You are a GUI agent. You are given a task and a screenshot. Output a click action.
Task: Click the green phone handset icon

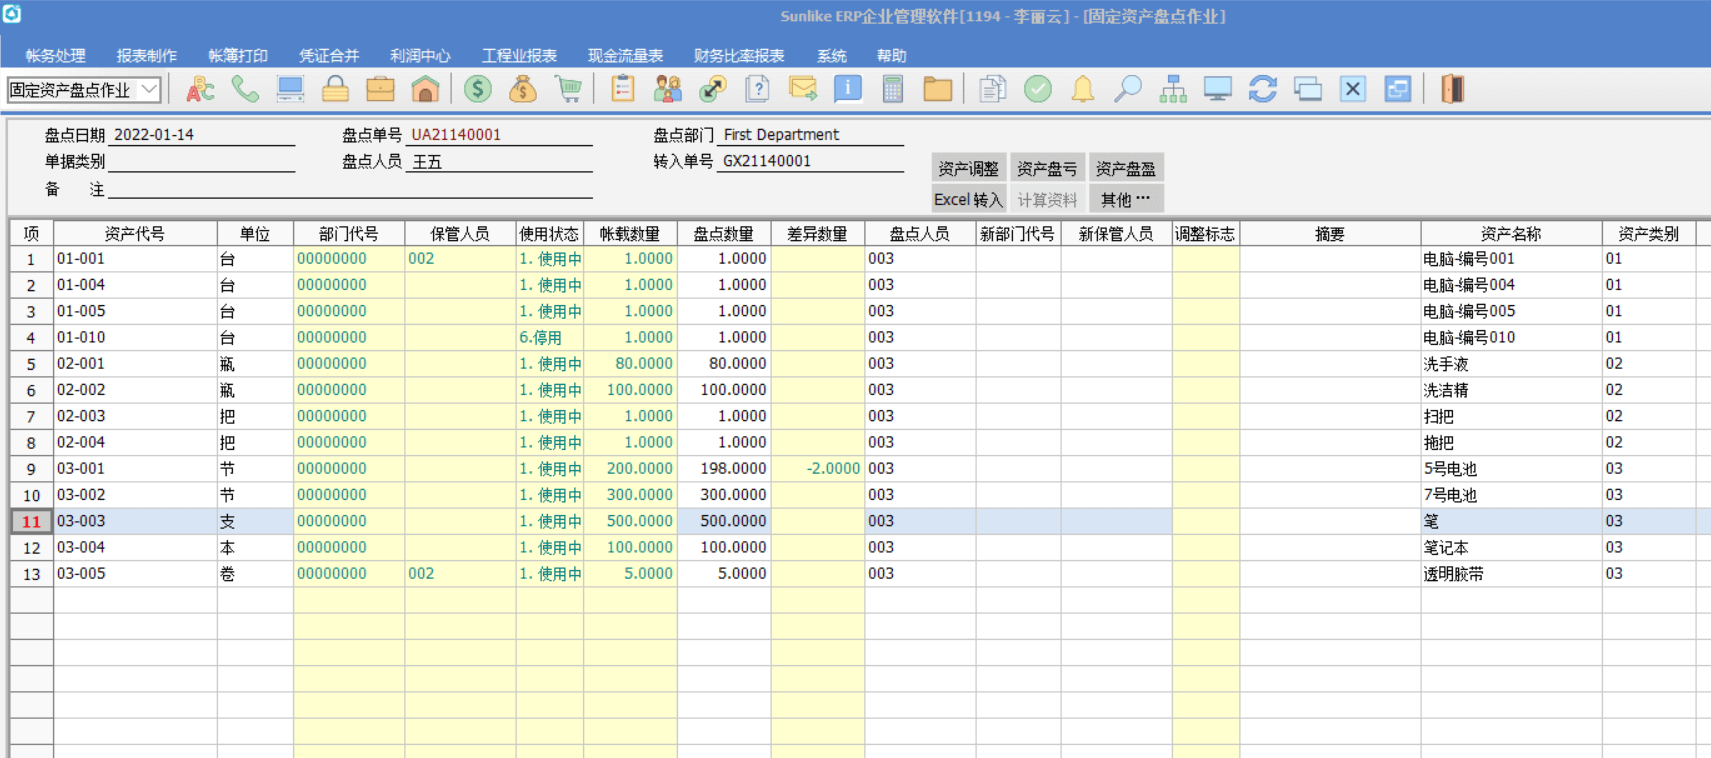coord(245,89)
